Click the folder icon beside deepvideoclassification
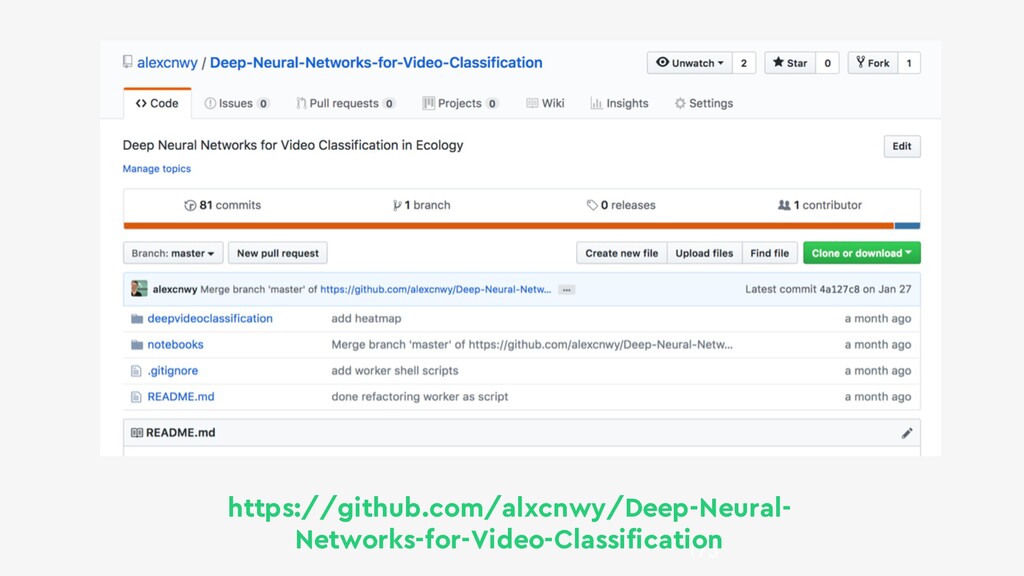 coord(136,319)
